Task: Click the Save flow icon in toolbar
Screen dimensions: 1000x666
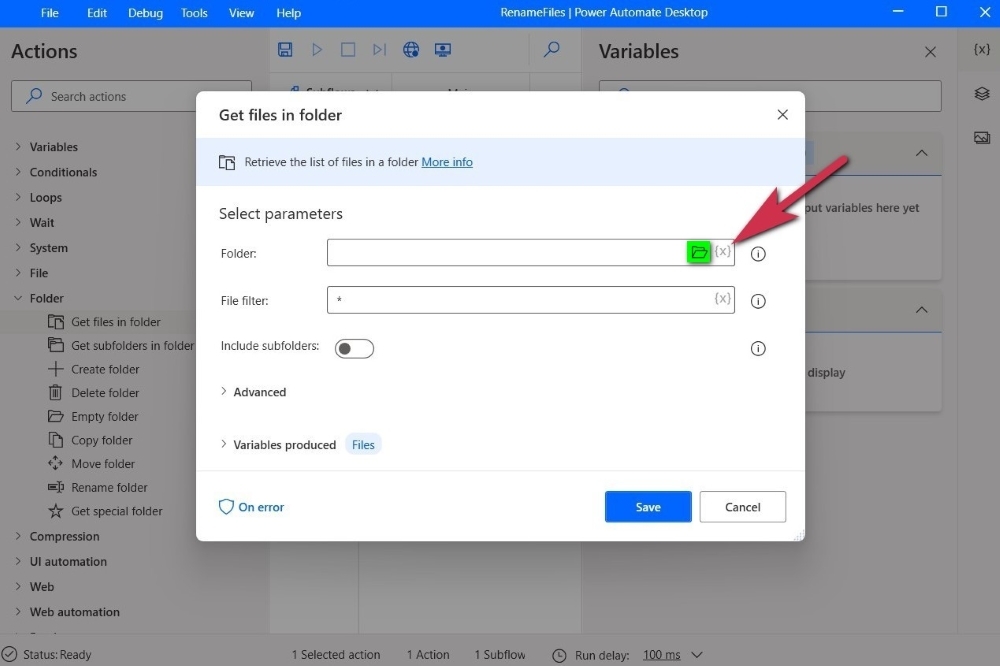Action: [x=285, y=50]
